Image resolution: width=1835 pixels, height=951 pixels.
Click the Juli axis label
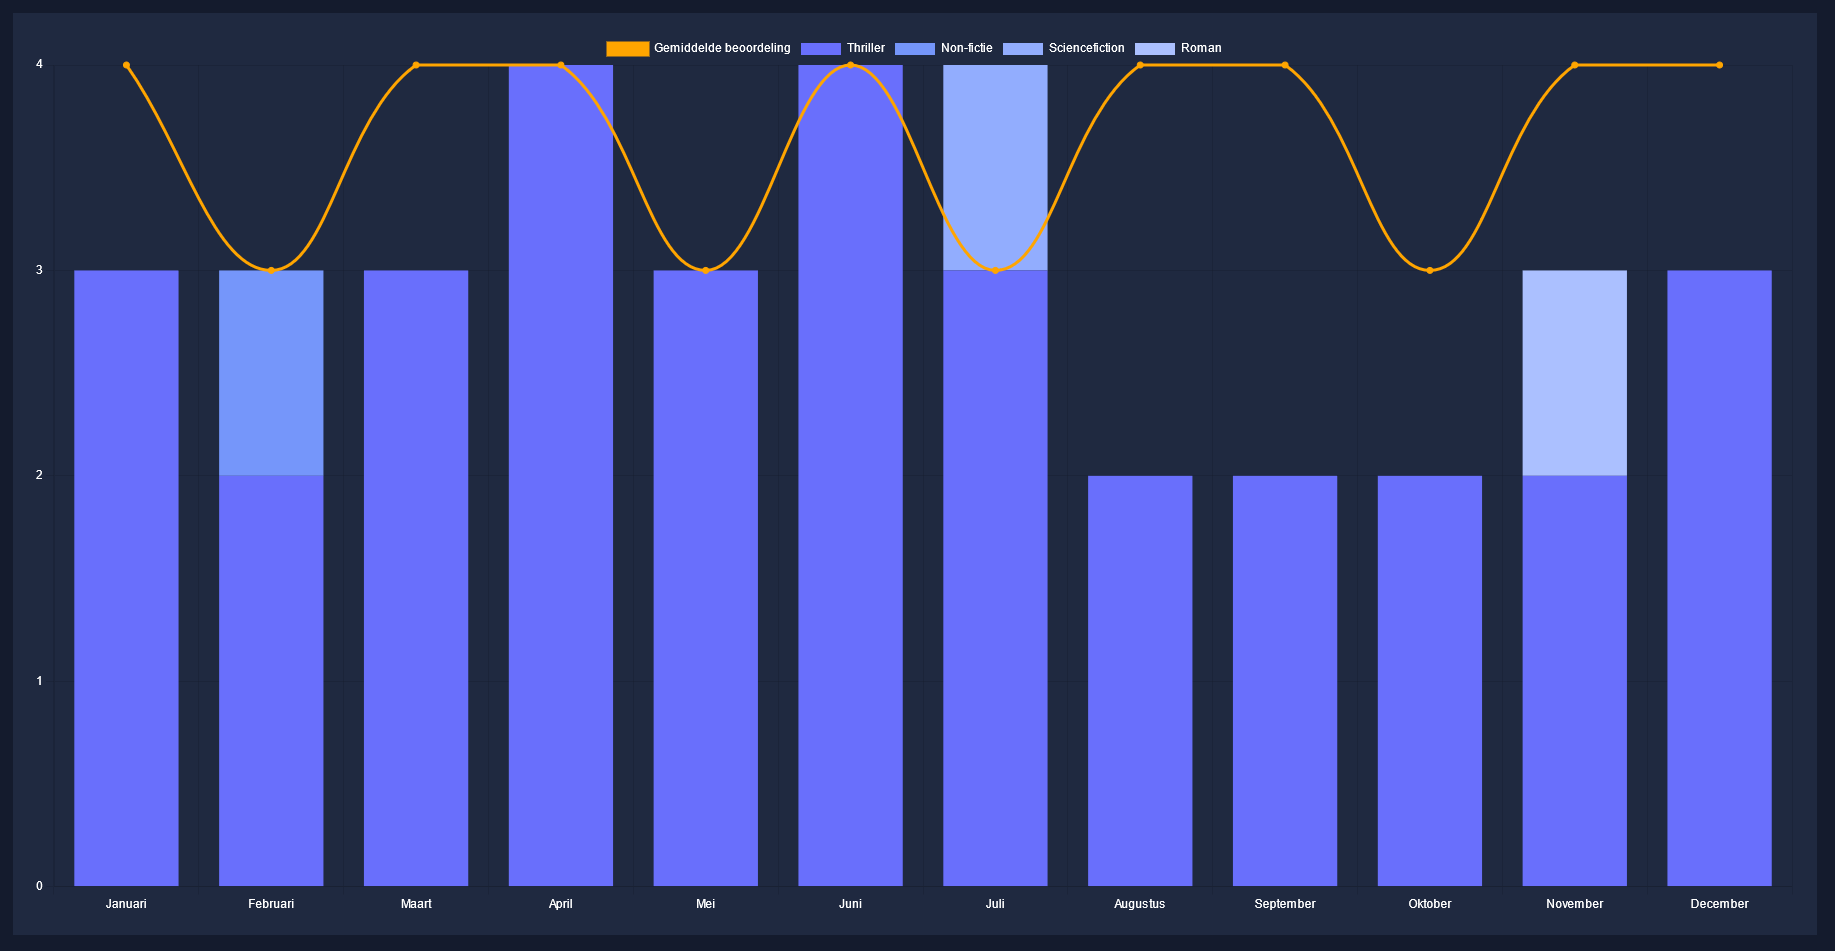tap(995, 904)
